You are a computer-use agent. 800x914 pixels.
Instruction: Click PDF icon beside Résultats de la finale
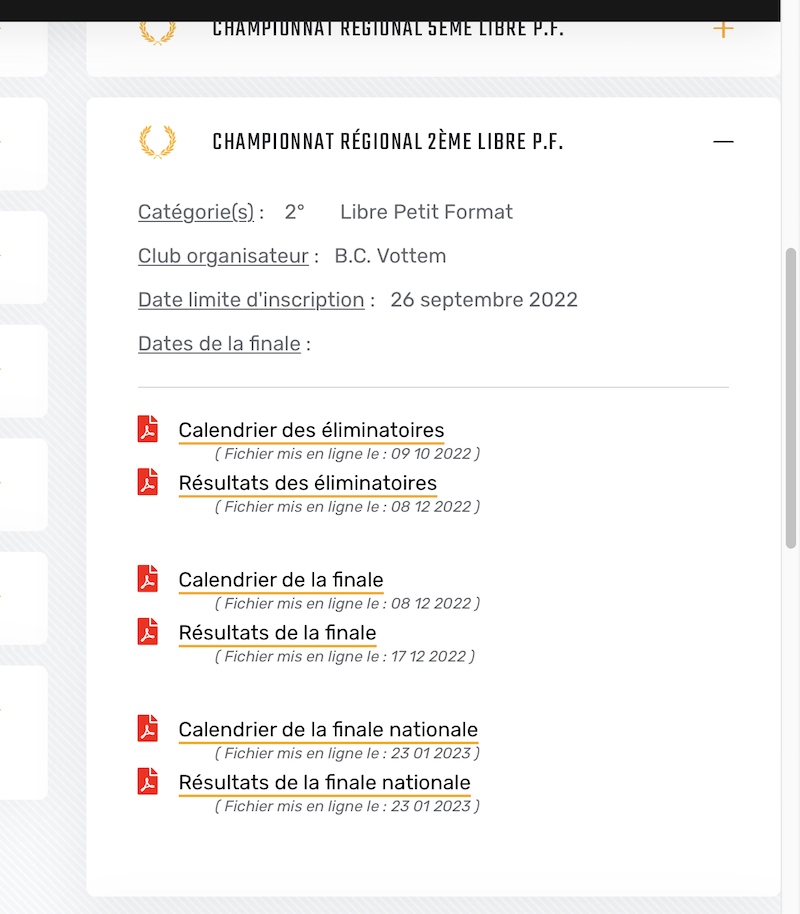148,632
